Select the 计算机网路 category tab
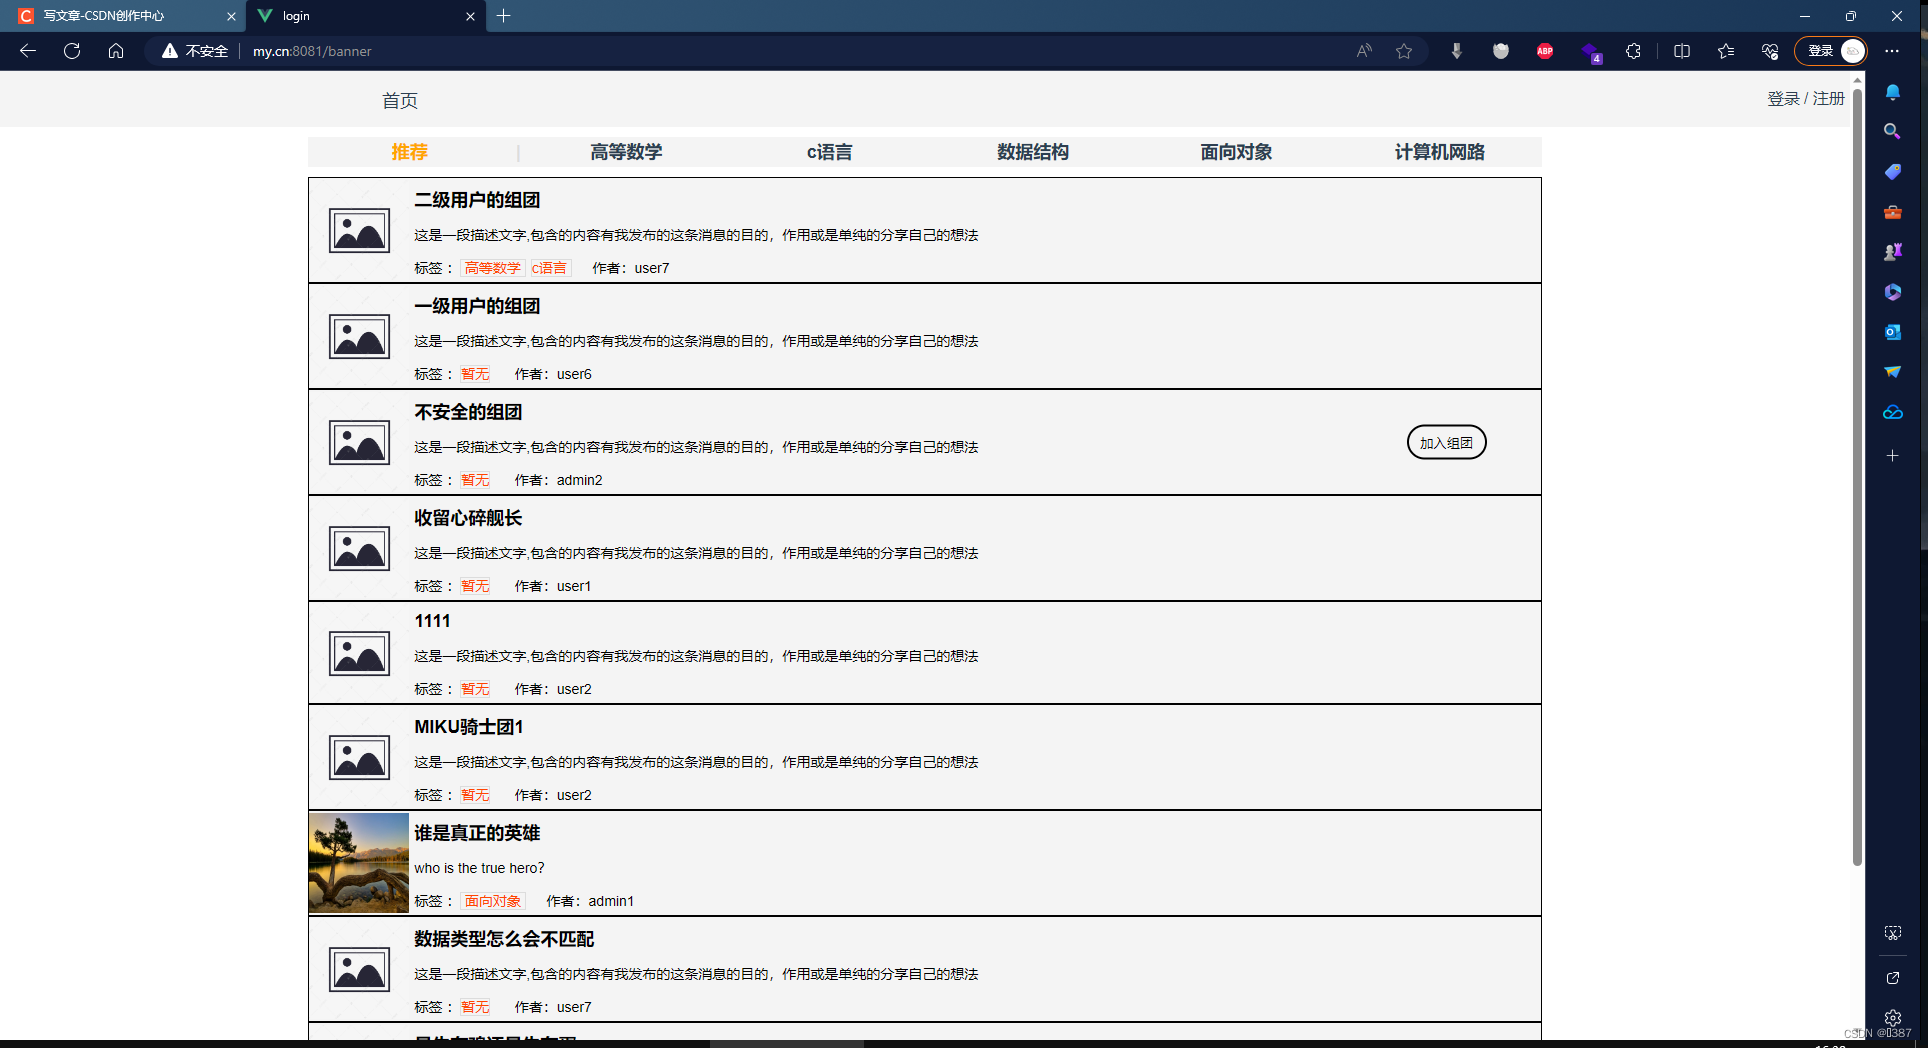The width and height of the screenshot is (1928, 1048). pyautogui.click(x=1439, y=152)
